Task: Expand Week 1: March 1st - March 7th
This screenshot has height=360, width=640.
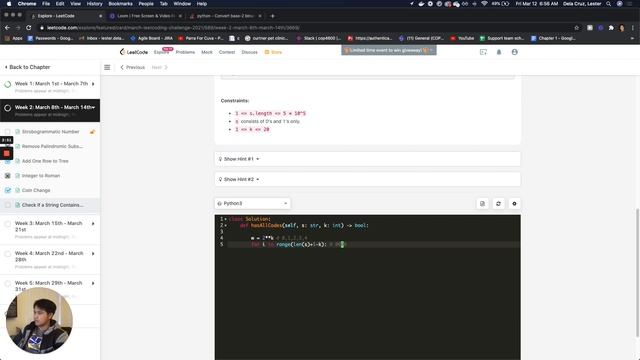Action: coord(93,84)
